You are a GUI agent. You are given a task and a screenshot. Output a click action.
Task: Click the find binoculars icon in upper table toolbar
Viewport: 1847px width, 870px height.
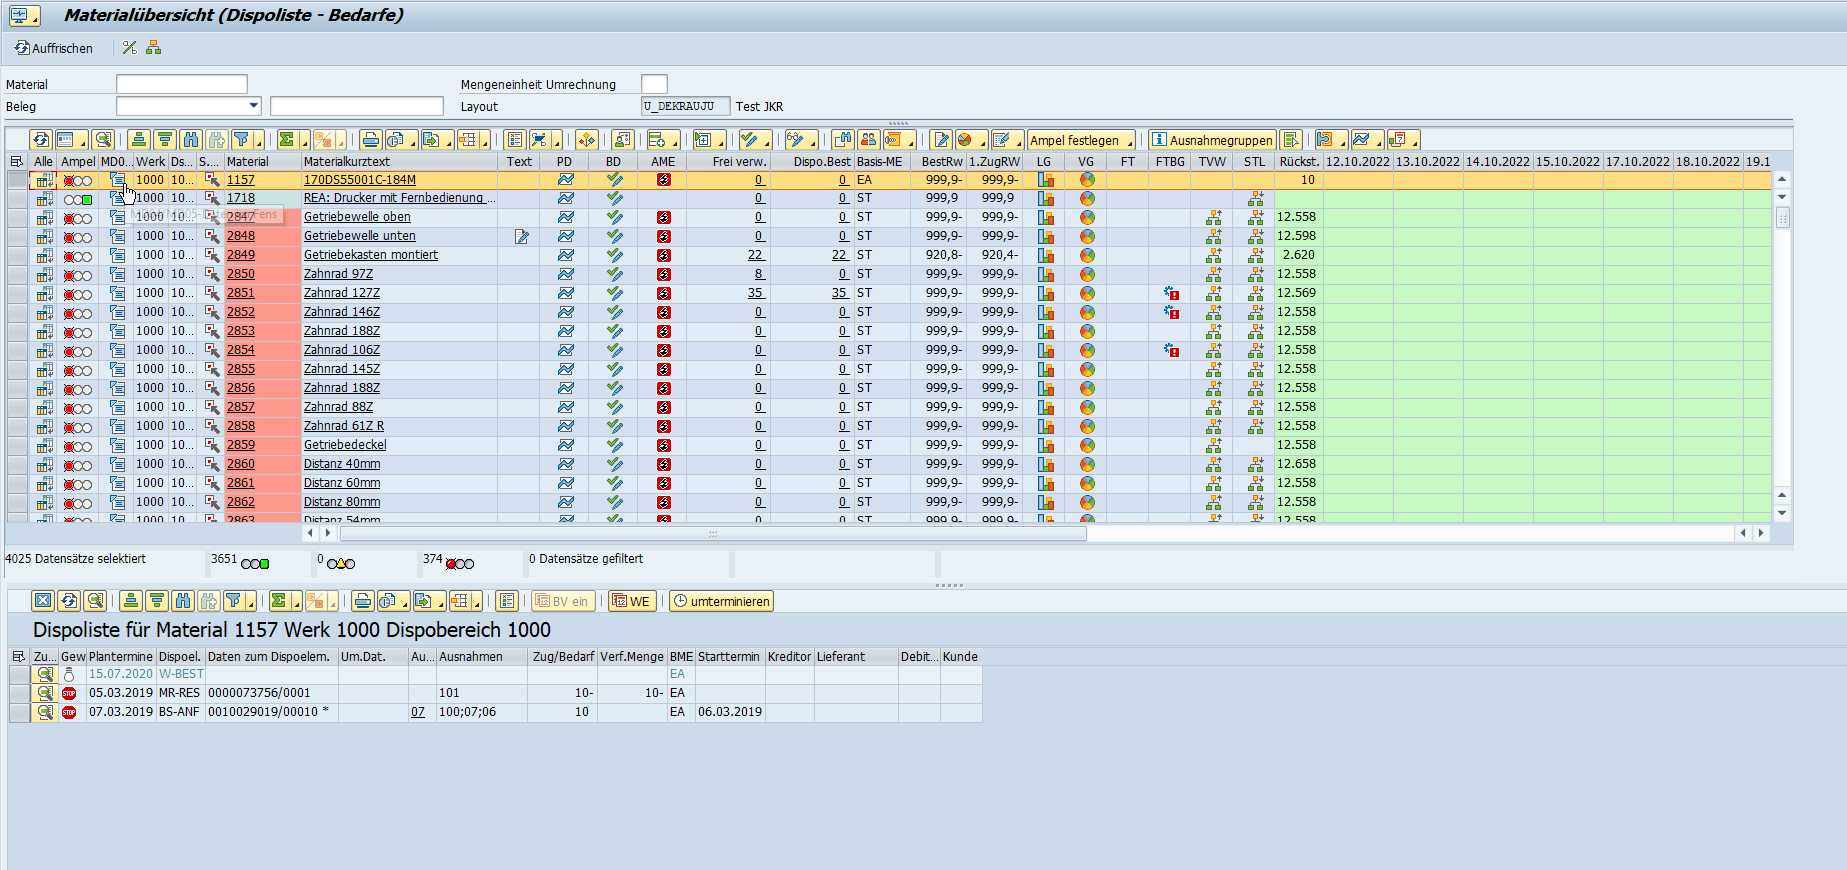(x=191, y=140)
